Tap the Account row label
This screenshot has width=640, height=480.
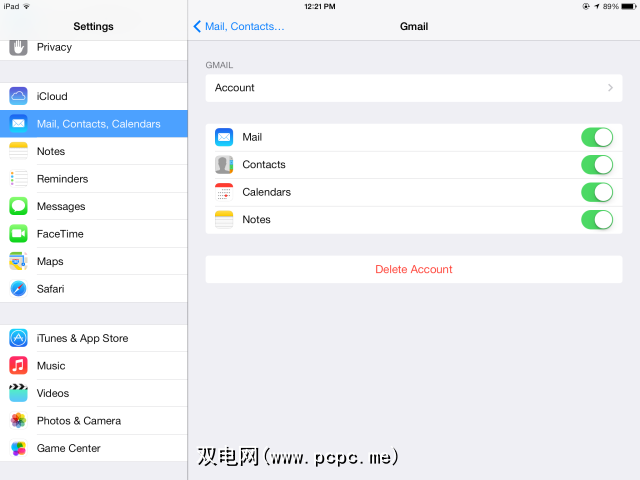(235, 88)
